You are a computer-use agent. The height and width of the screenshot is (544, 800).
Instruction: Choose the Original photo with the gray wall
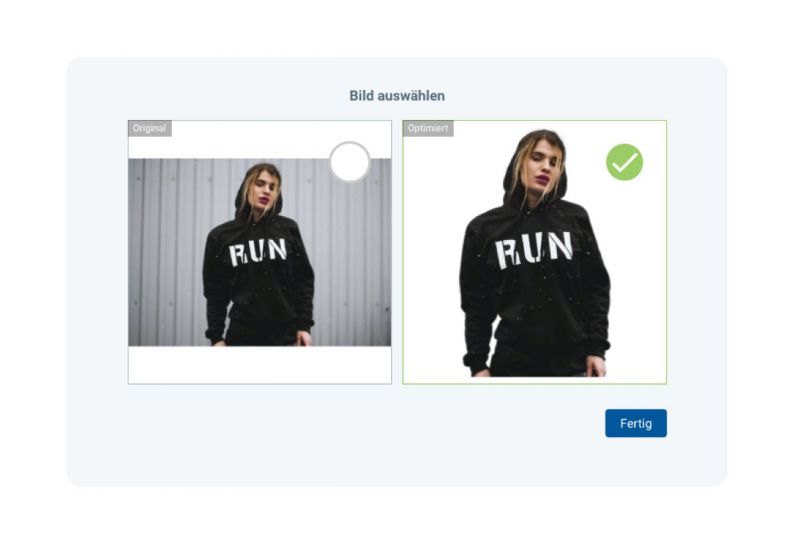pos(260,252)
